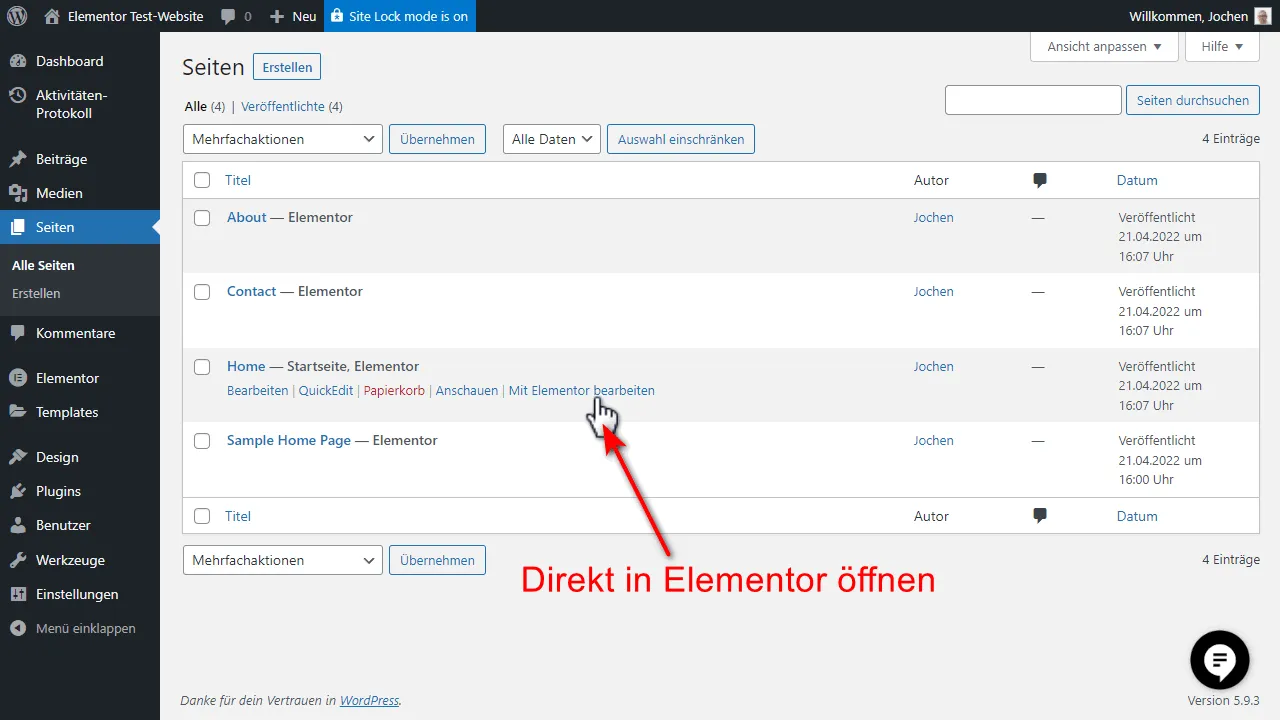Click the Seiten pages icon

pyautogui.click(x=18, y=227)
